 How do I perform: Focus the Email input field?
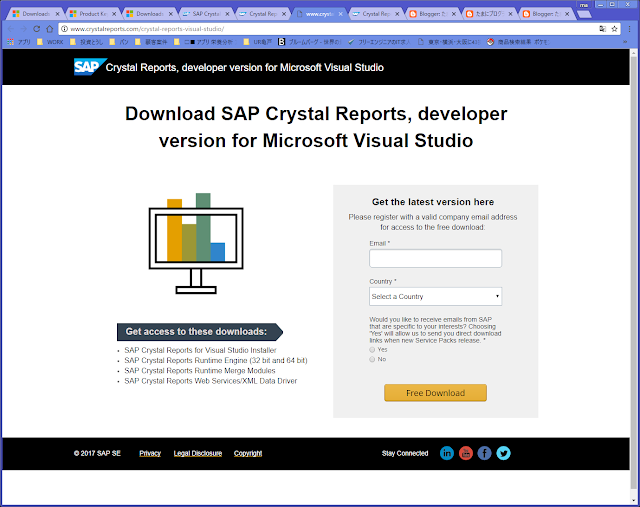pyautogui.click(x=435, y=258)
